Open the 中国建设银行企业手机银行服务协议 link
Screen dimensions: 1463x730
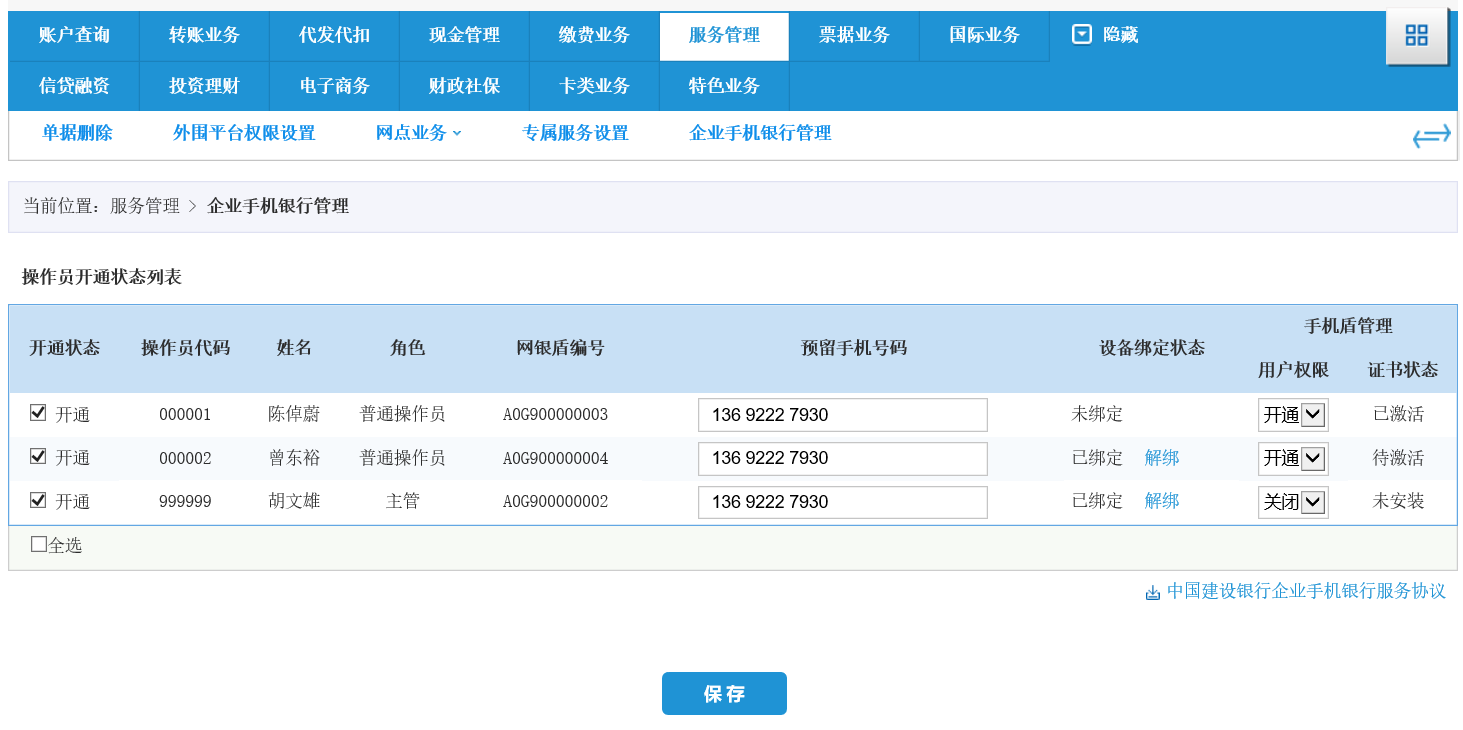coord(1305,592)
